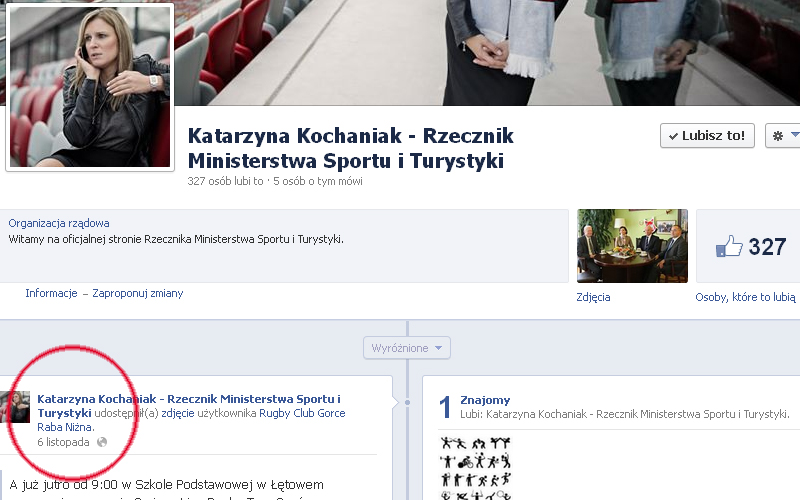Click the Lubisz to! button

[x=707, y=136]
